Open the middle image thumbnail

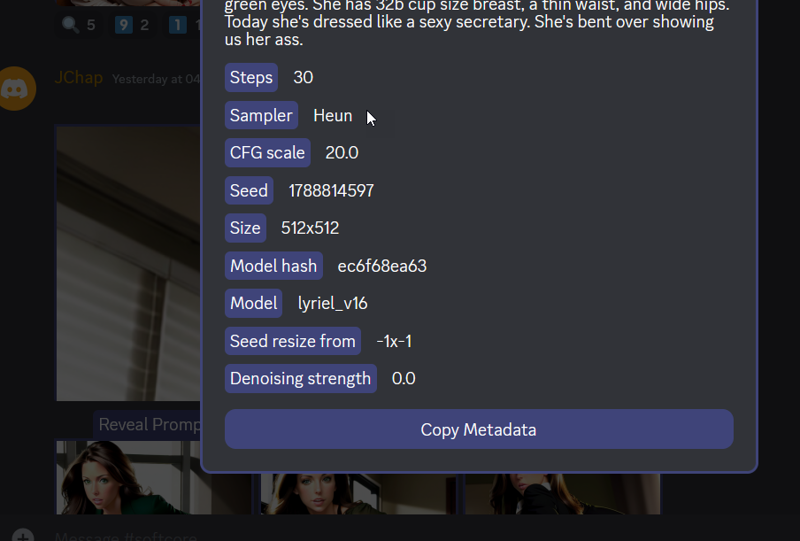[359, 494]
